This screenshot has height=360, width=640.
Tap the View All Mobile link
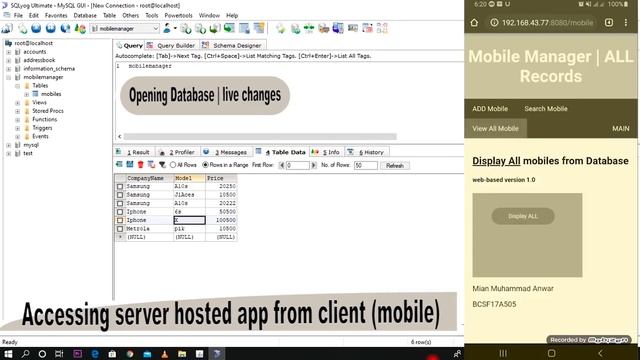[x=496, y=129]
